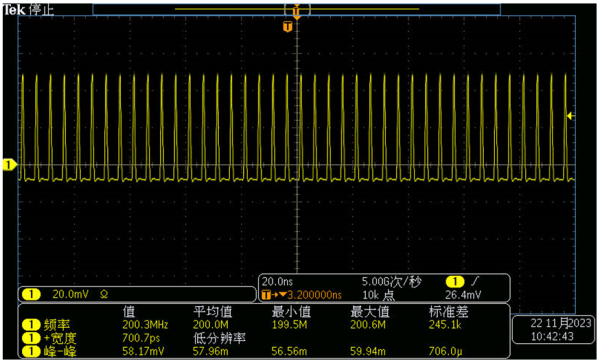Click the 200.3MHz frequency value
This screenshot has width=600, height=363.
[145, 325]
